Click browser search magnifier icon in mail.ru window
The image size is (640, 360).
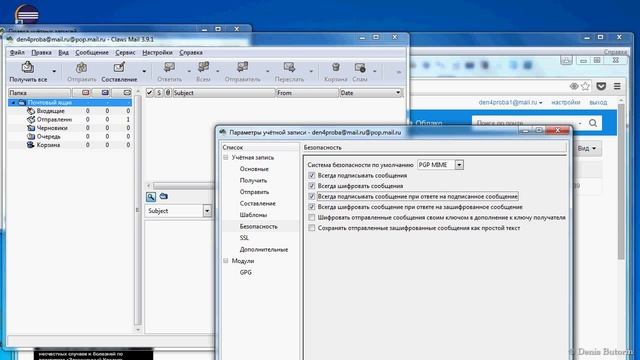click(593, 123)
